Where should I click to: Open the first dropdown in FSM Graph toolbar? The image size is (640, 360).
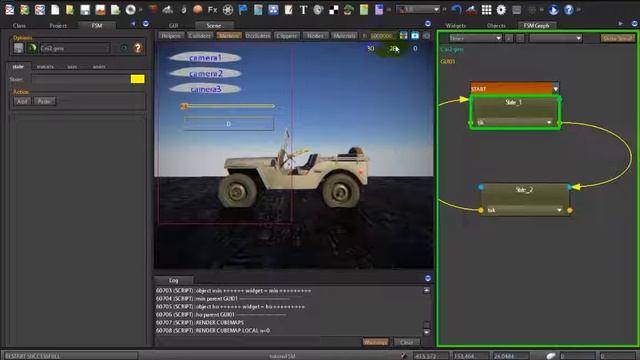(476, 38)
